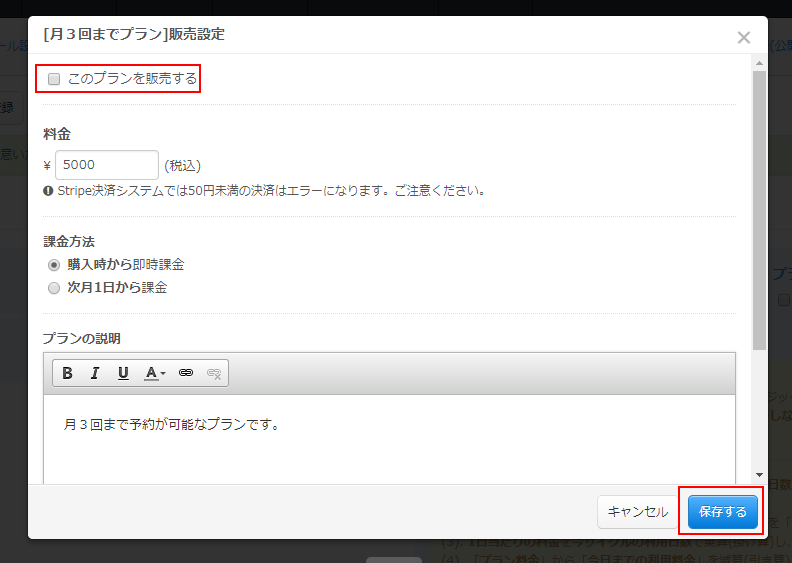Screen dimensions: 792x563
Task: Click the unlink icon in editor toolbar
Action: click(x=213, y=373)
